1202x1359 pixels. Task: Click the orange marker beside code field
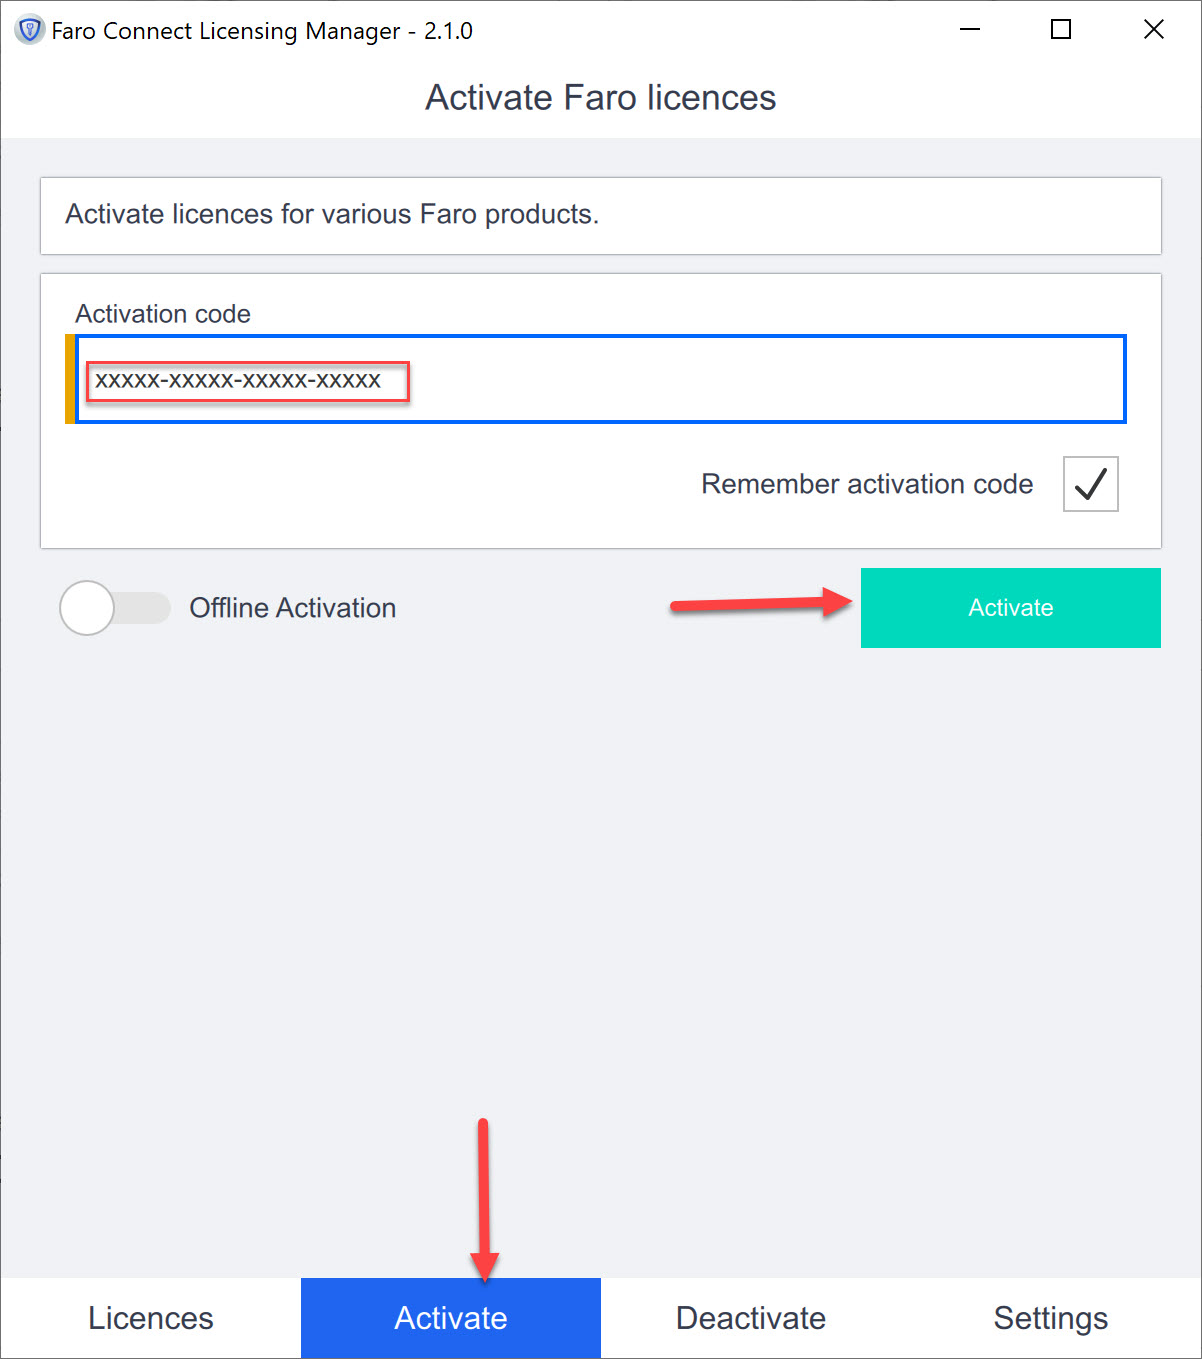point(70,379)
